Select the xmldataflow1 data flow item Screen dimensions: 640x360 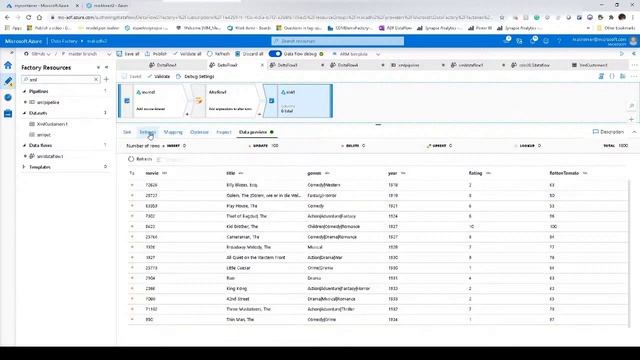(49, 156)
